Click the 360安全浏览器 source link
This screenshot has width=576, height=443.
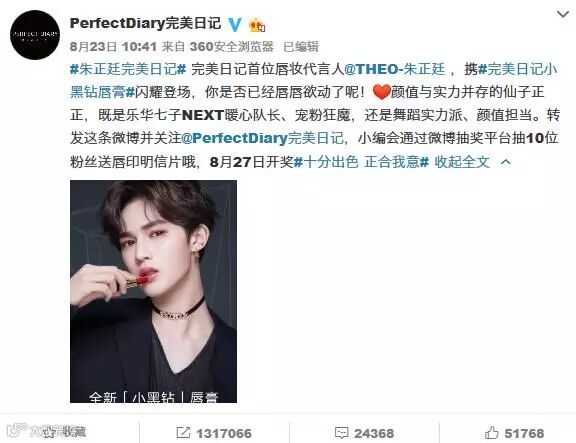click(231, 47)
